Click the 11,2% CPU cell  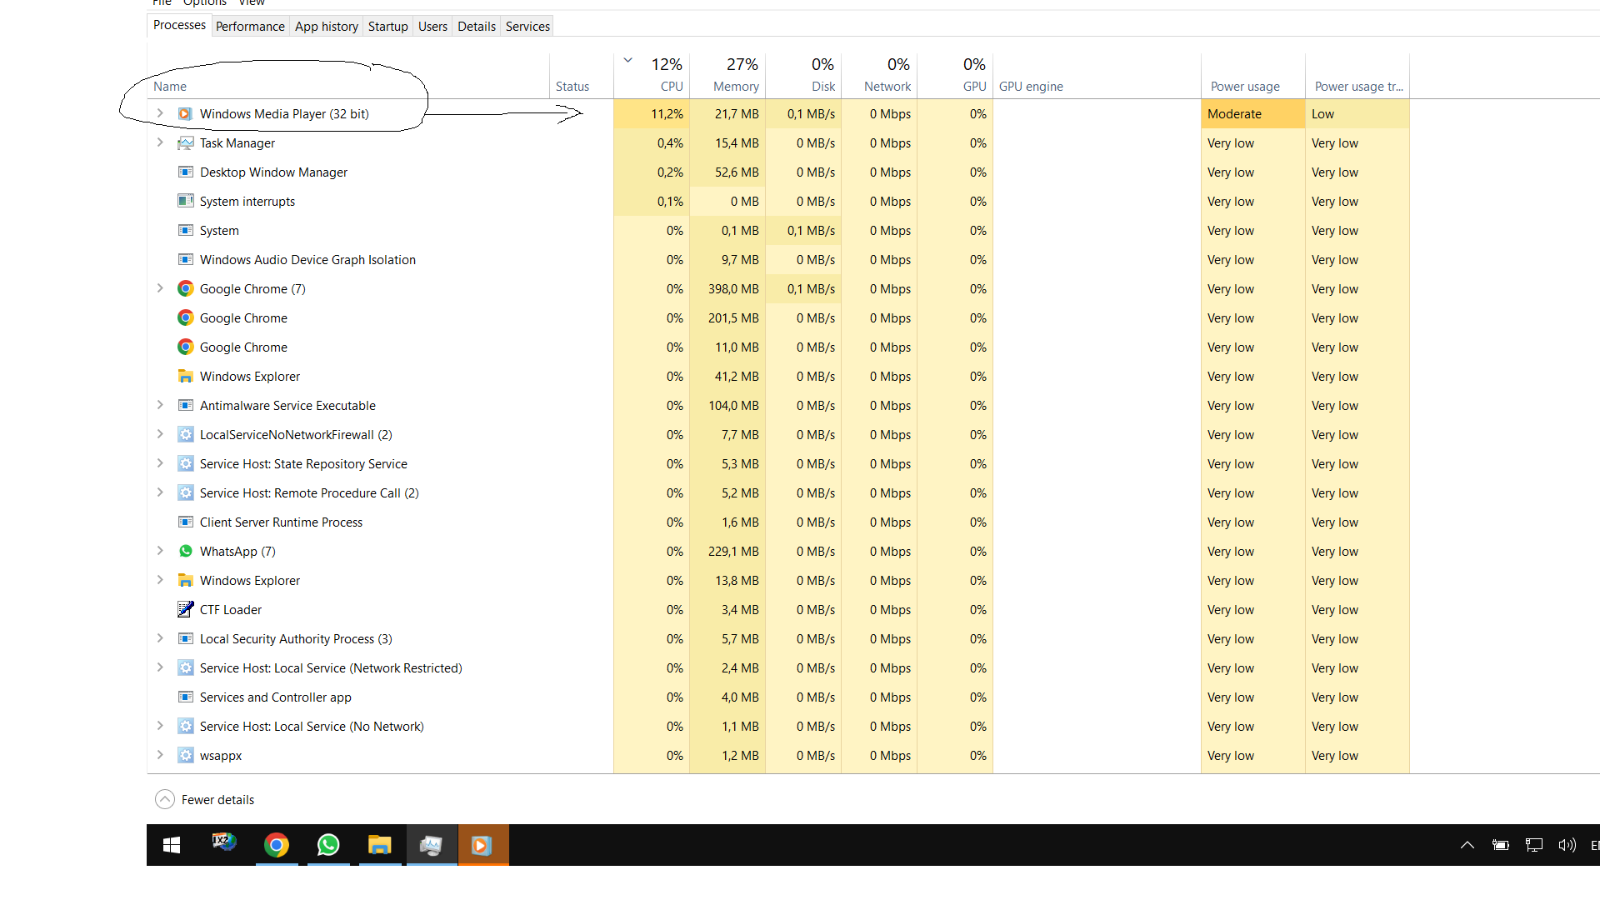click(x=652, y=114)
